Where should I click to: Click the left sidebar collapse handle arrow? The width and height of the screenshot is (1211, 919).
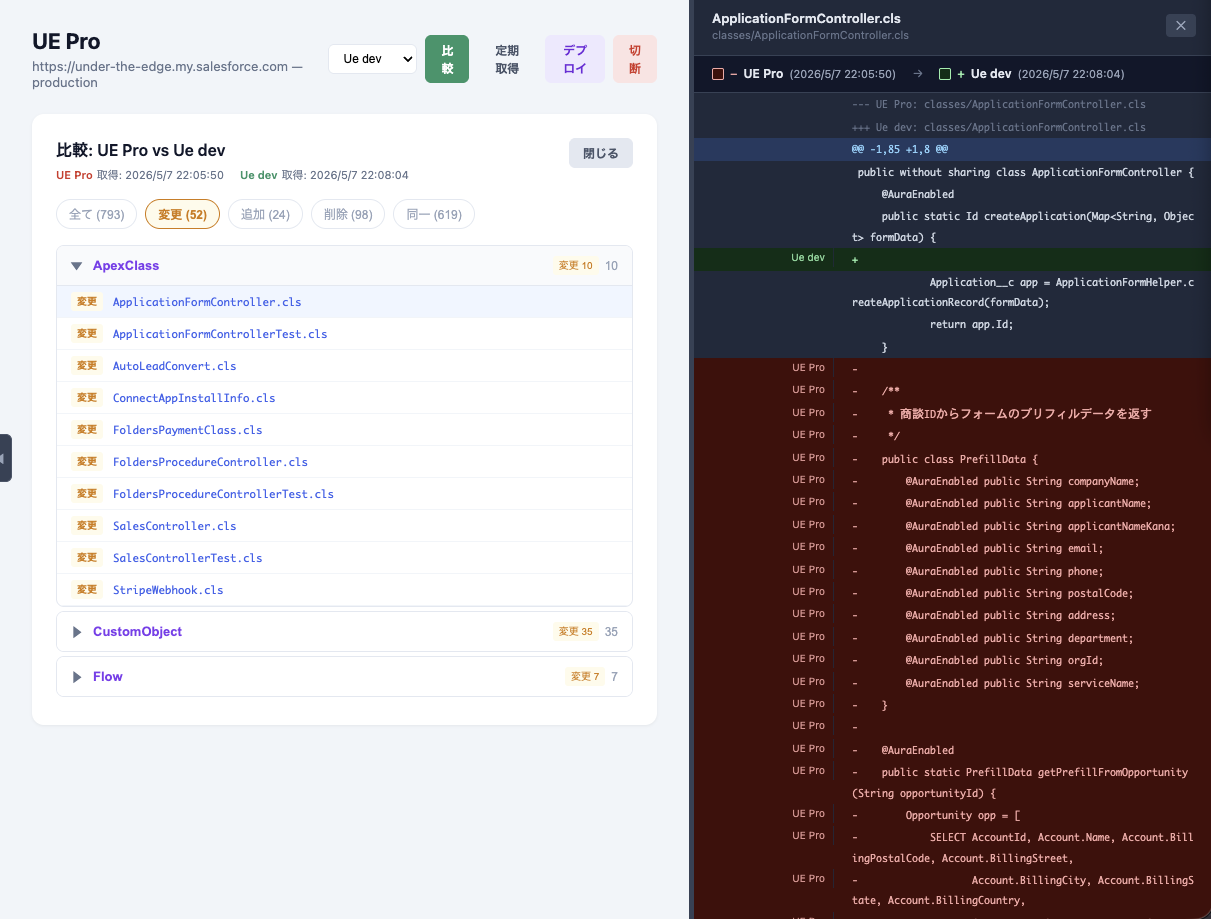4,458
